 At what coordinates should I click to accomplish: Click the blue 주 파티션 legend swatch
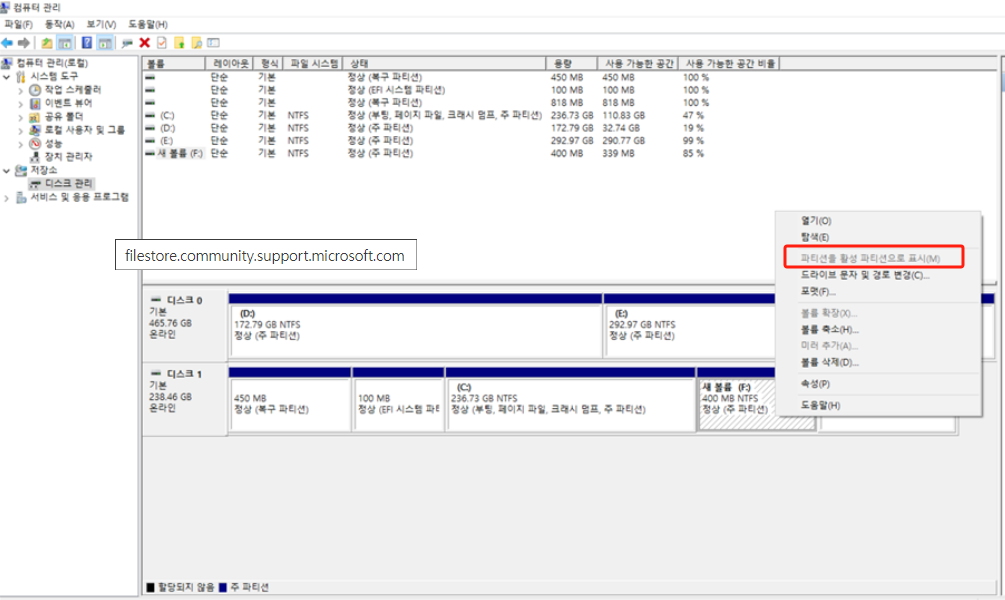tap(223, 587)
